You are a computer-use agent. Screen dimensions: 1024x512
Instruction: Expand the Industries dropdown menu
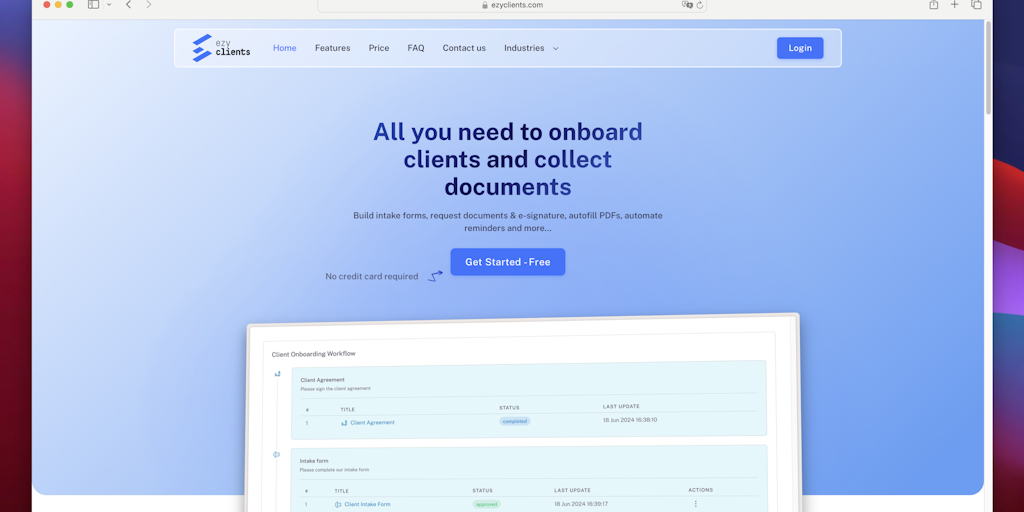point(531,48)
